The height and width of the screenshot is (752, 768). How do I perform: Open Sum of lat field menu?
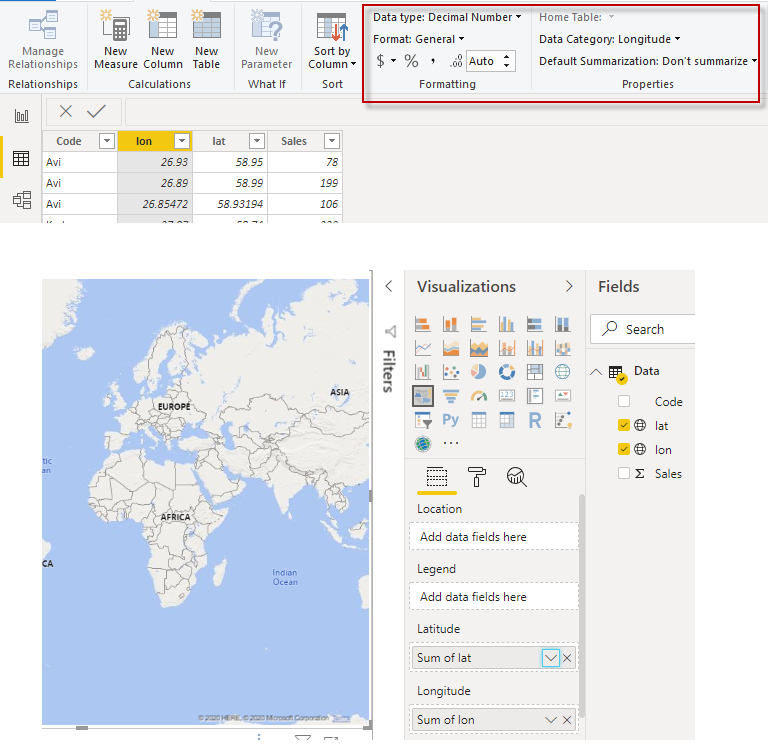[x=551, y=658]
